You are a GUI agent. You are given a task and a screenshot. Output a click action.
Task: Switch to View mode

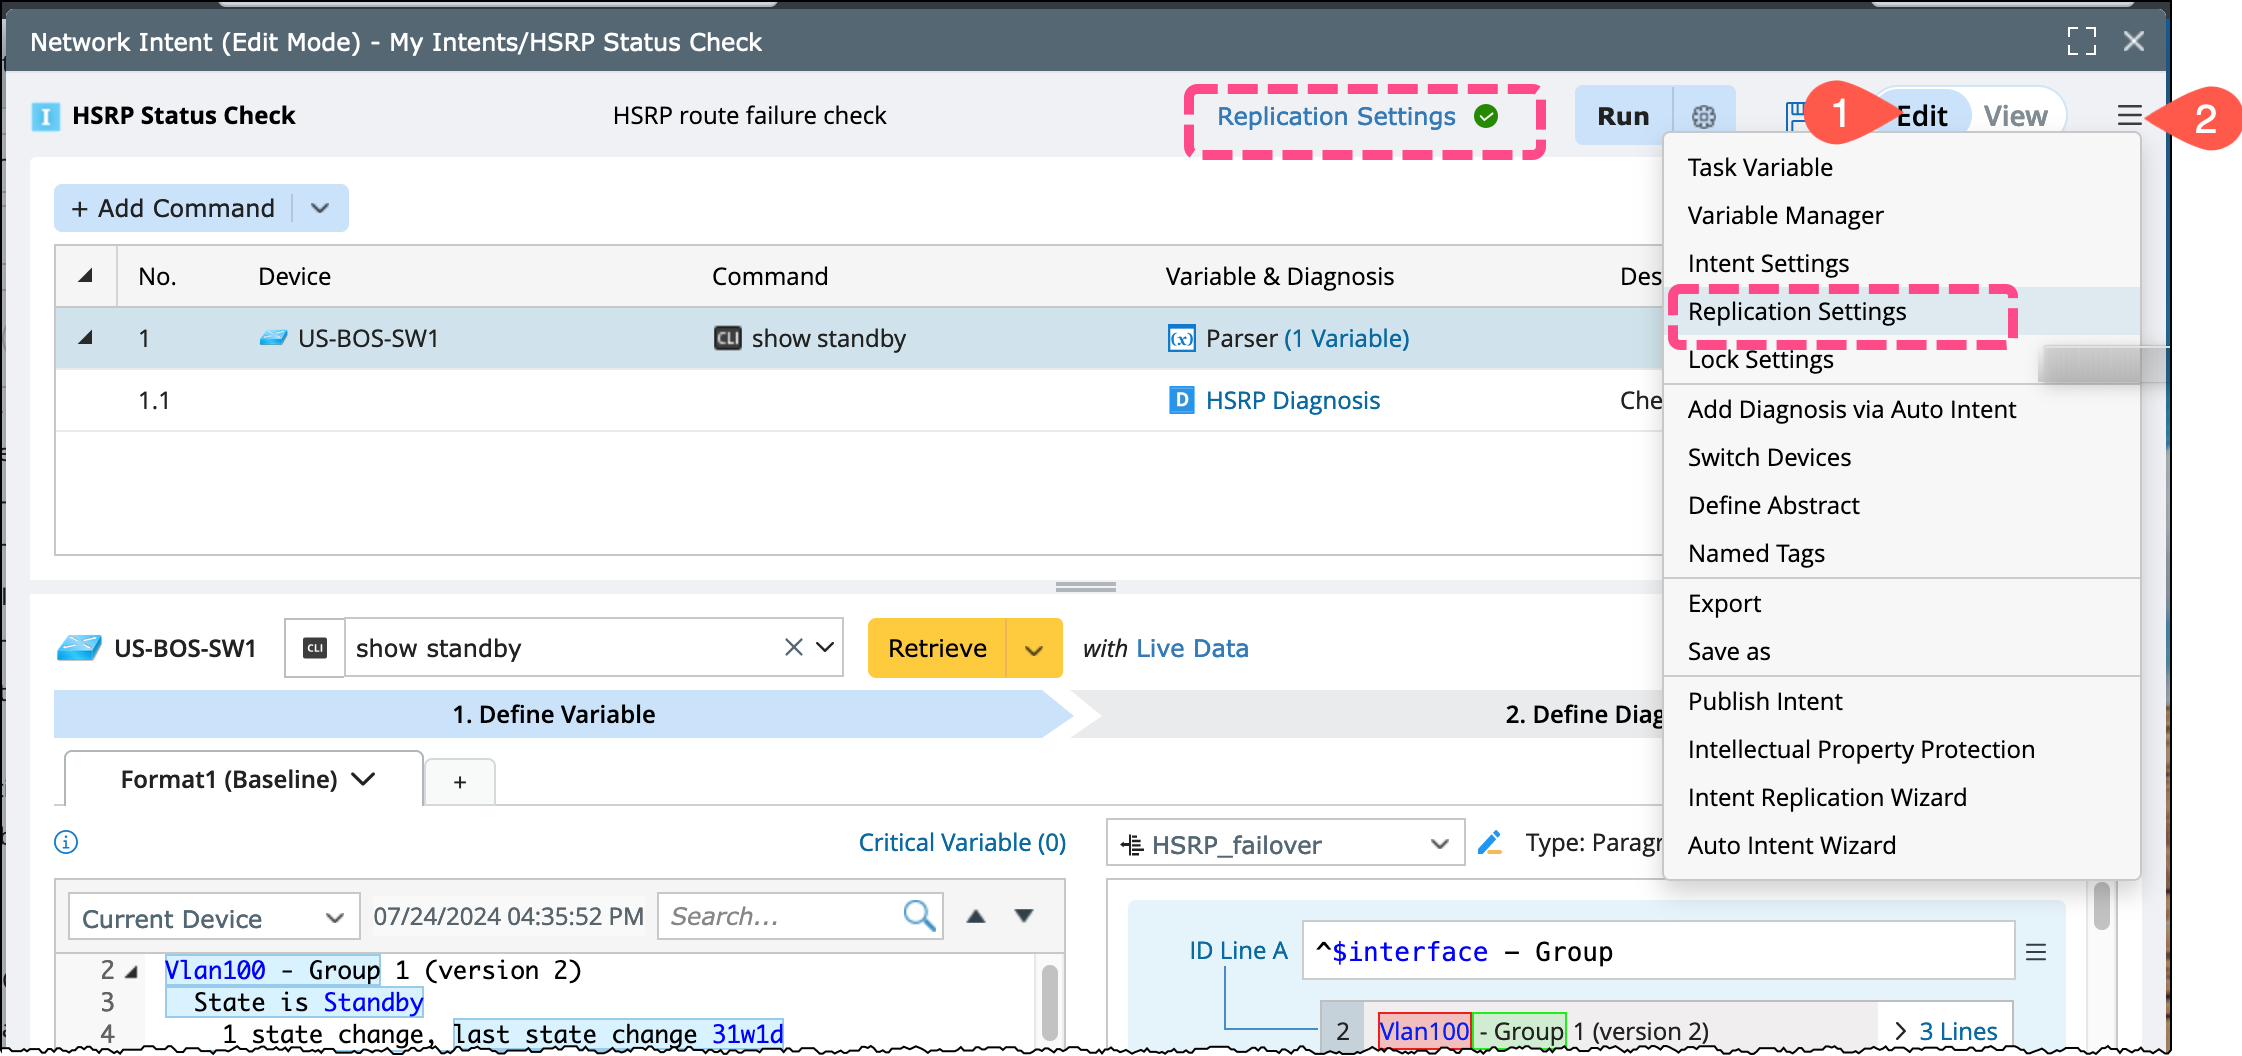click(x=2015, y=116)
